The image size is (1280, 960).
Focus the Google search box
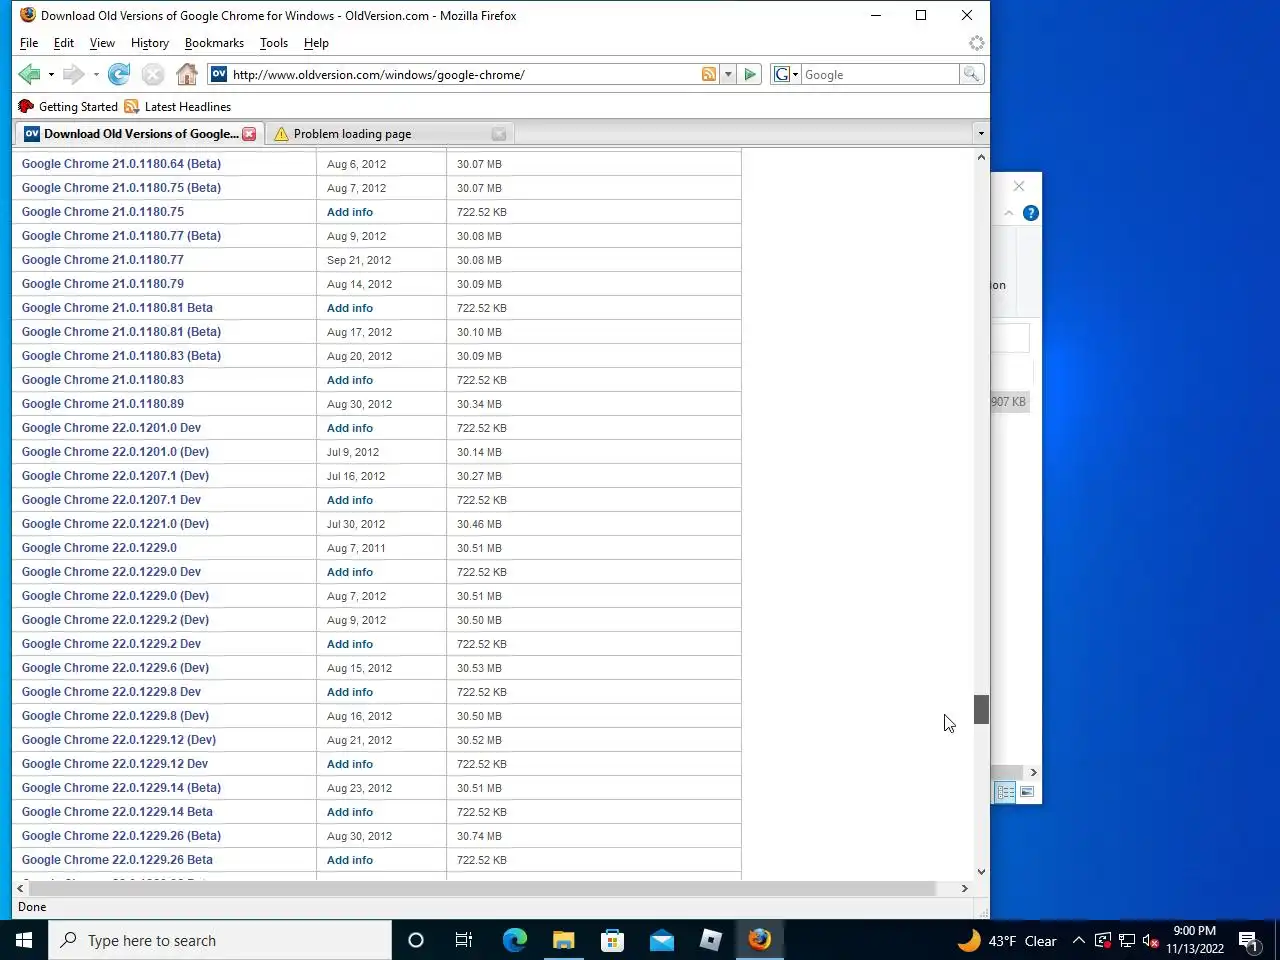(880, 74)
